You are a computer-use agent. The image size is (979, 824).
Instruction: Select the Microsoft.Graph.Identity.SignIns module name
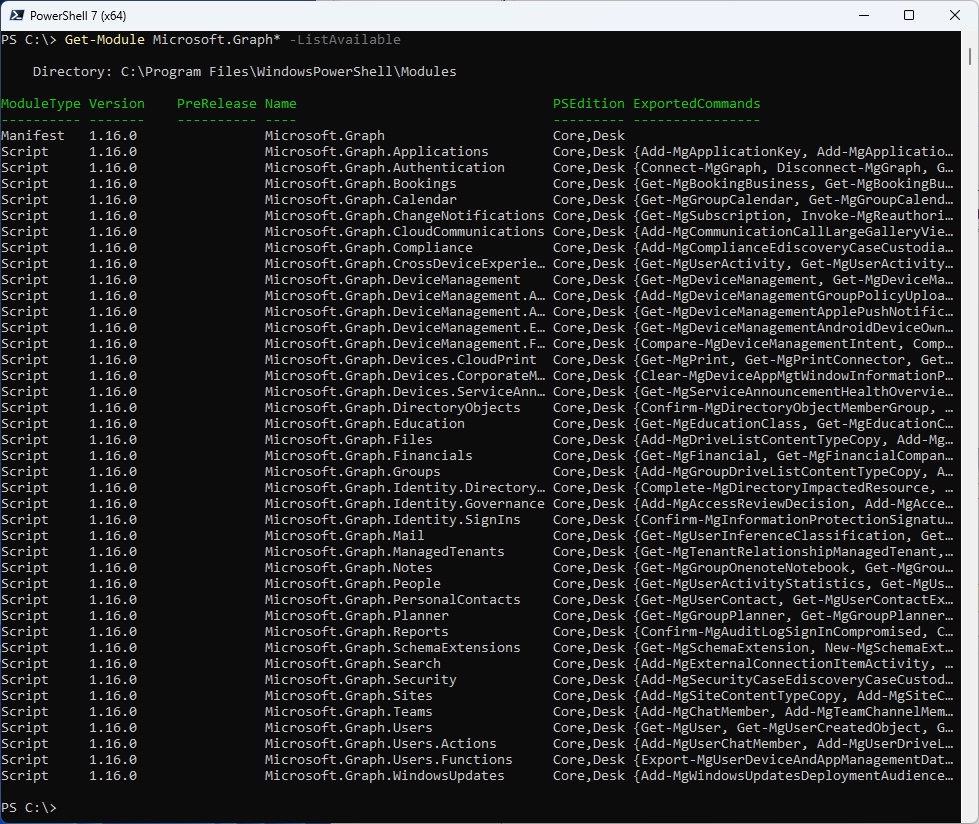(x=392, y=520)
